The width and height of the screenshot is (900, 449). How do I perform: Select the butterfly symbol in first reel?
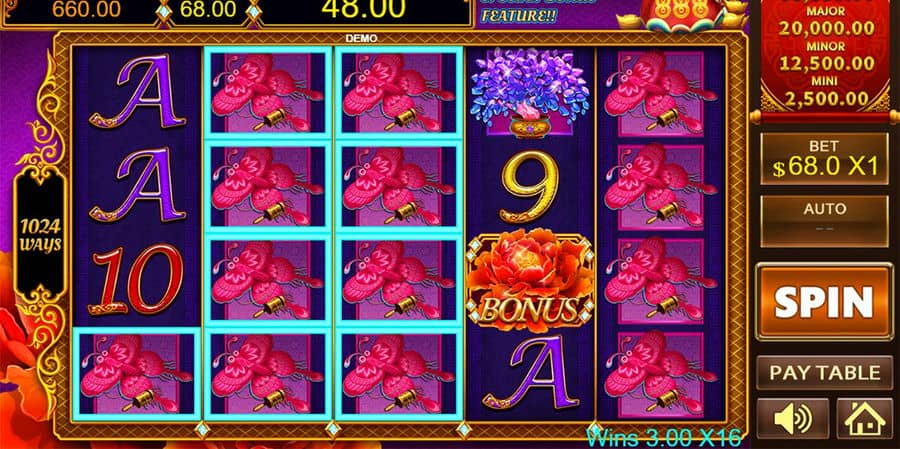click(x=137, y=374)
